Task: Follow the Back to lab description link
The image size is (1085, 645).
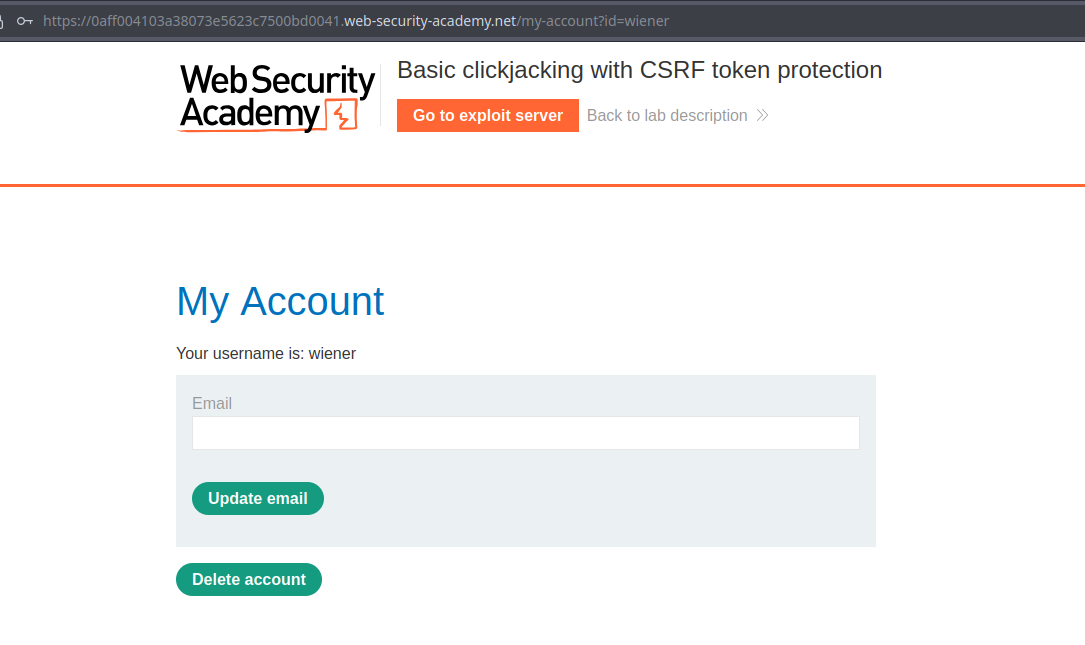Action: (x=666, y=115)
